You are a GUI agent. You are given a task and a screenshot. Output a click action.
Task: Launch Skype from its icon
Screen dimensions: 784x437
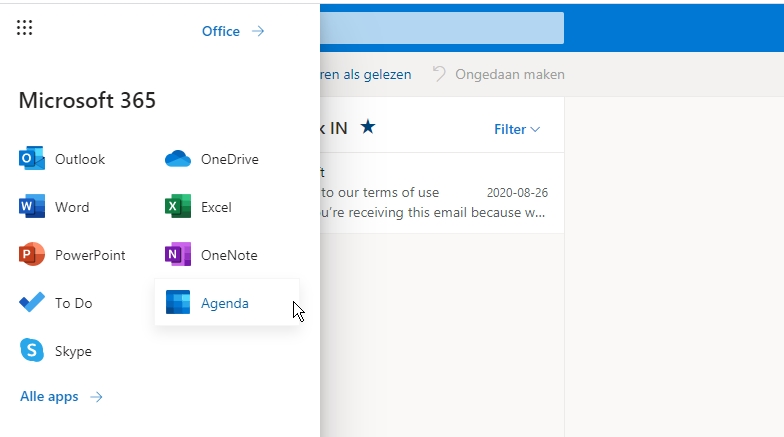click(x=32, y=351)
